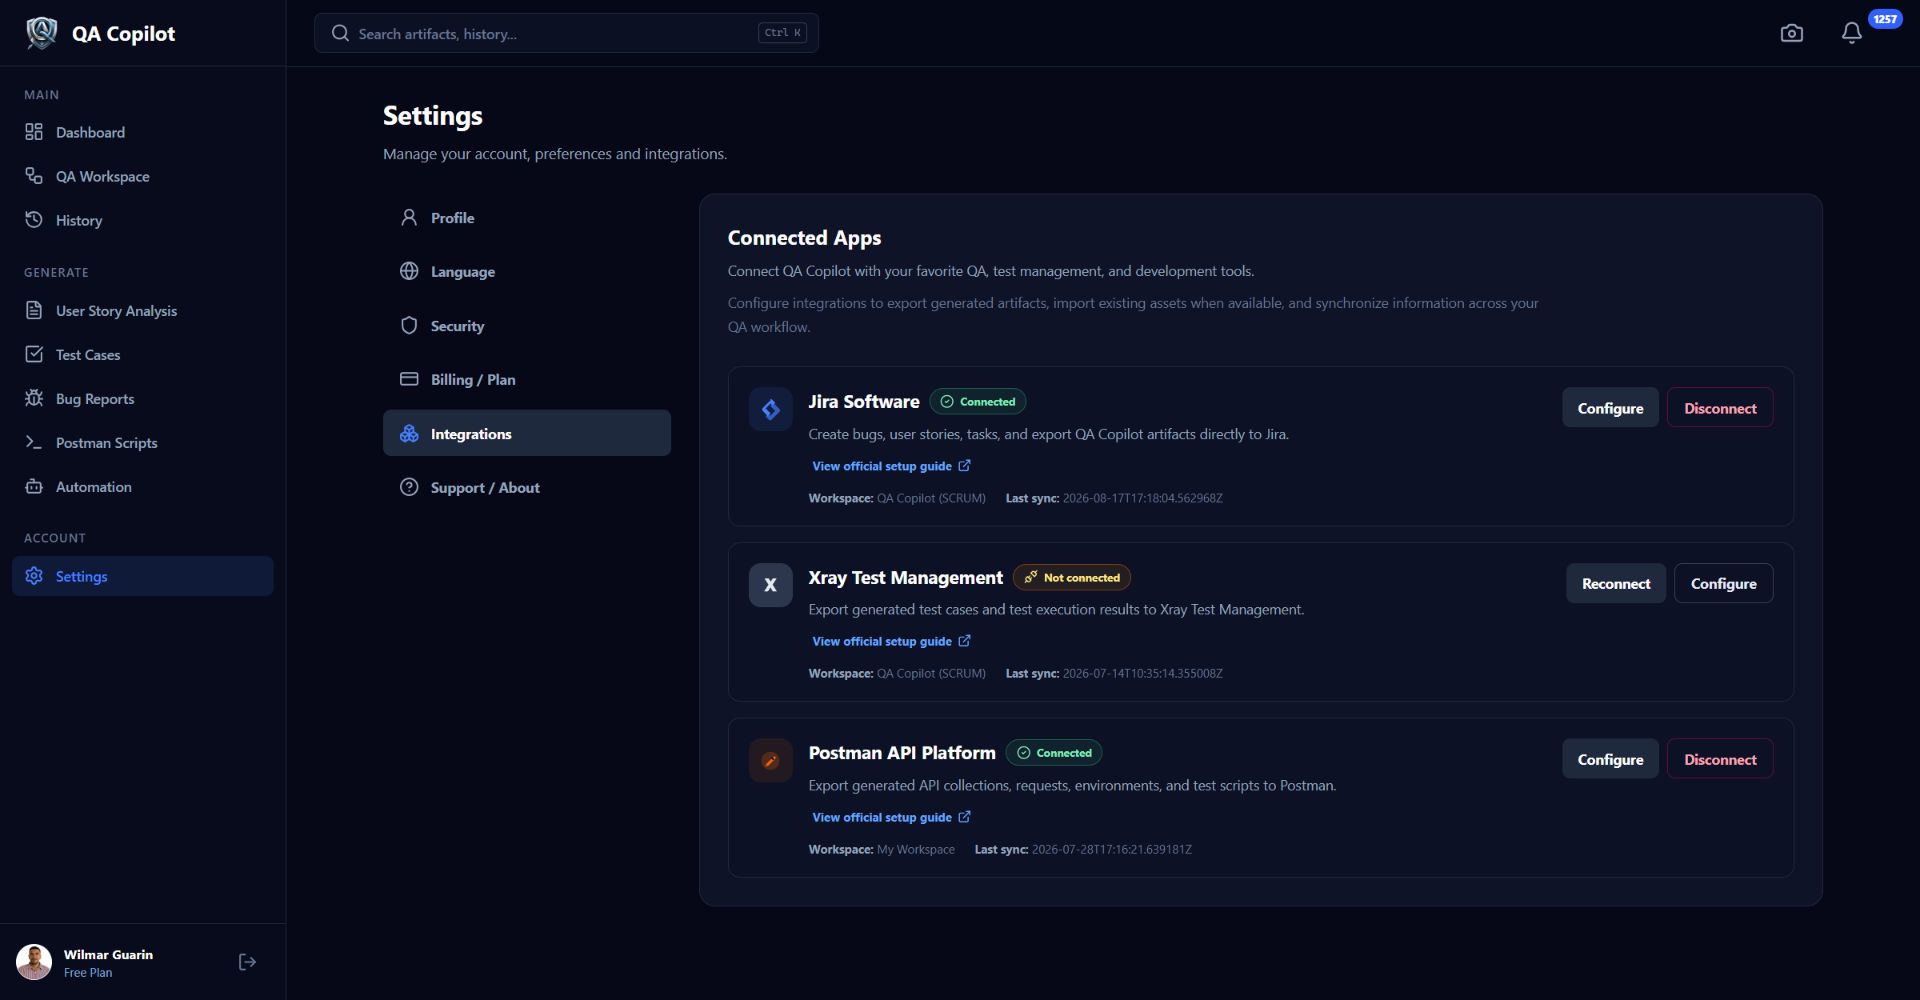Open User Story Analysis
Viewport: 1920px width, 1000px height.
pos(142,310)
